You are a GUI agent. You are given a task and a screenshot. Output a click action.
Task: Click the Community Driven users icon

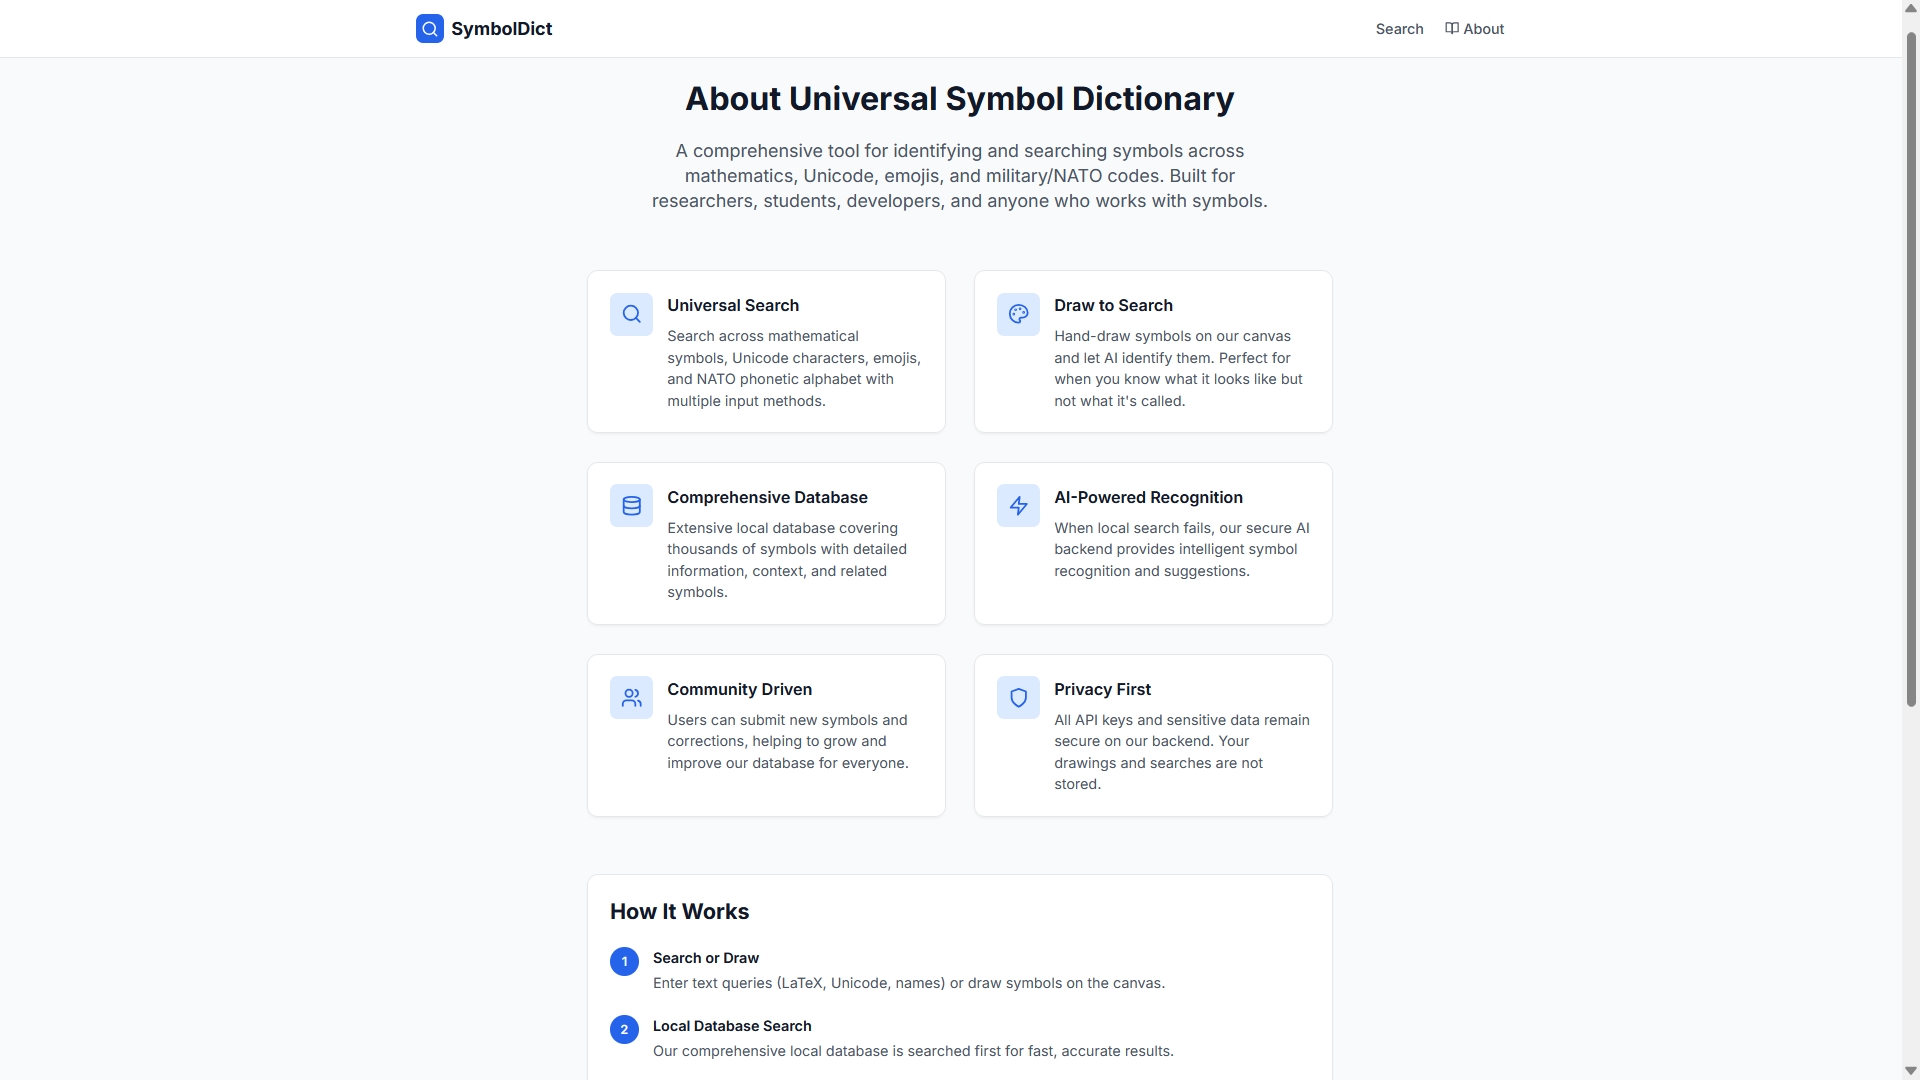coord(631,698)
